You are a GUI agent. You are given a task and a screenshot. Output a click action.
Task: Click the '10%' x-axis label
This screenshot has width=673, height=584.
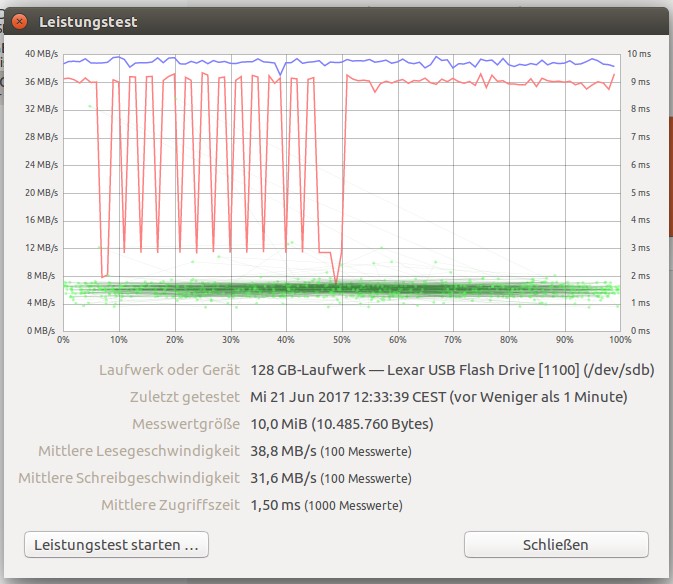point(119,340)
